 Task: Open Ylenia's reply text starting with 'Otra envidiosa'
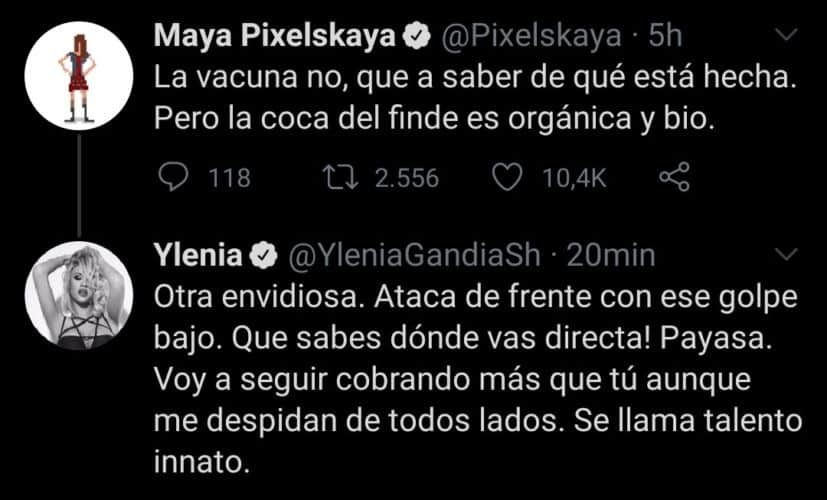(x=478, y=380)
